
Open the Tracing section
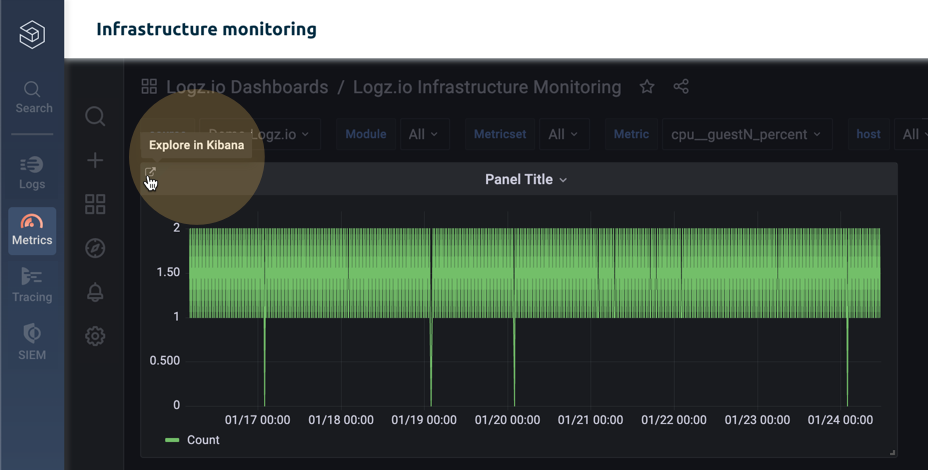[32, 285]
